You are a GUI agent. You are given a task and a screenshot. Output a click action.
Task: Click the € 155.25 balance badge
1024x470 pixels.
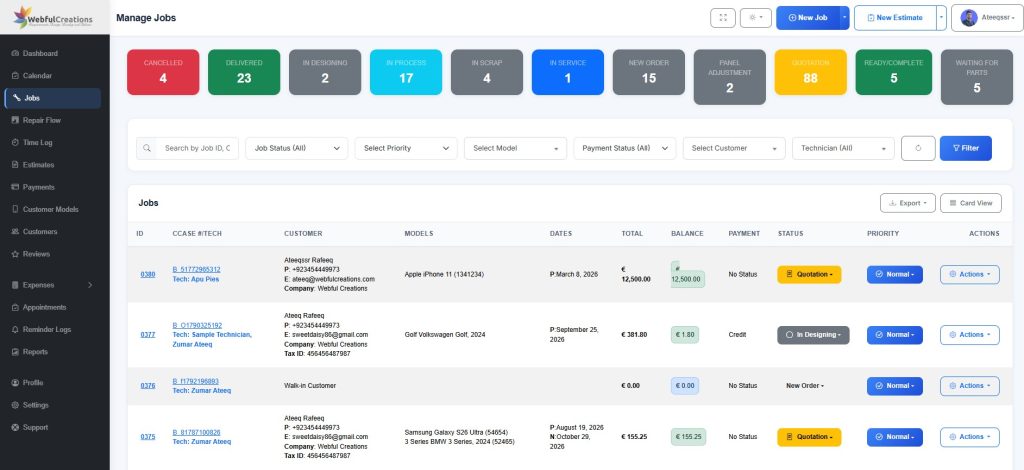point(688,437)
